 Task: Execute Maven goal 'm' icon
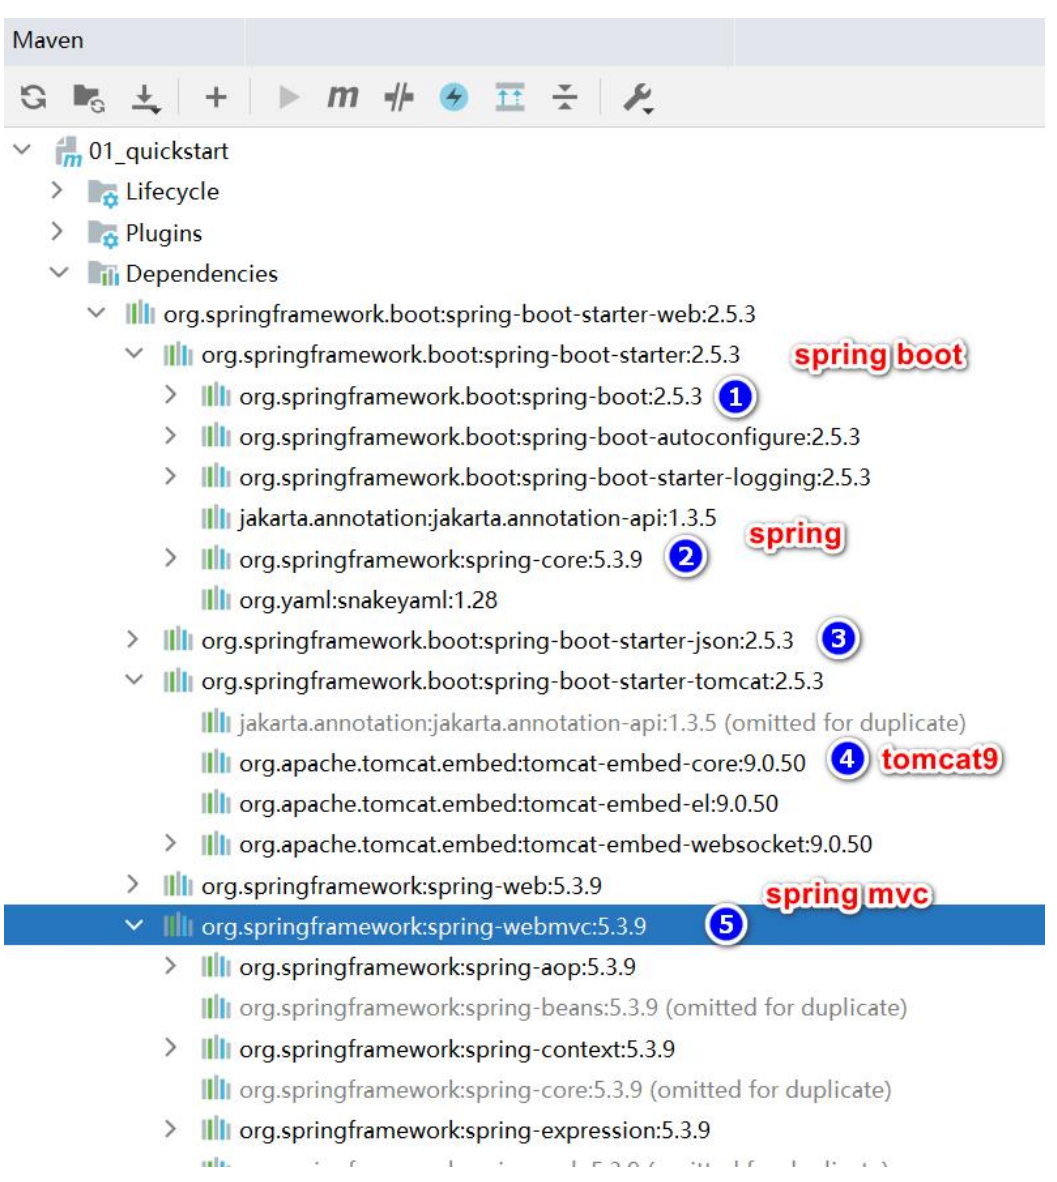pyautogui.click(x=342, y=96)
